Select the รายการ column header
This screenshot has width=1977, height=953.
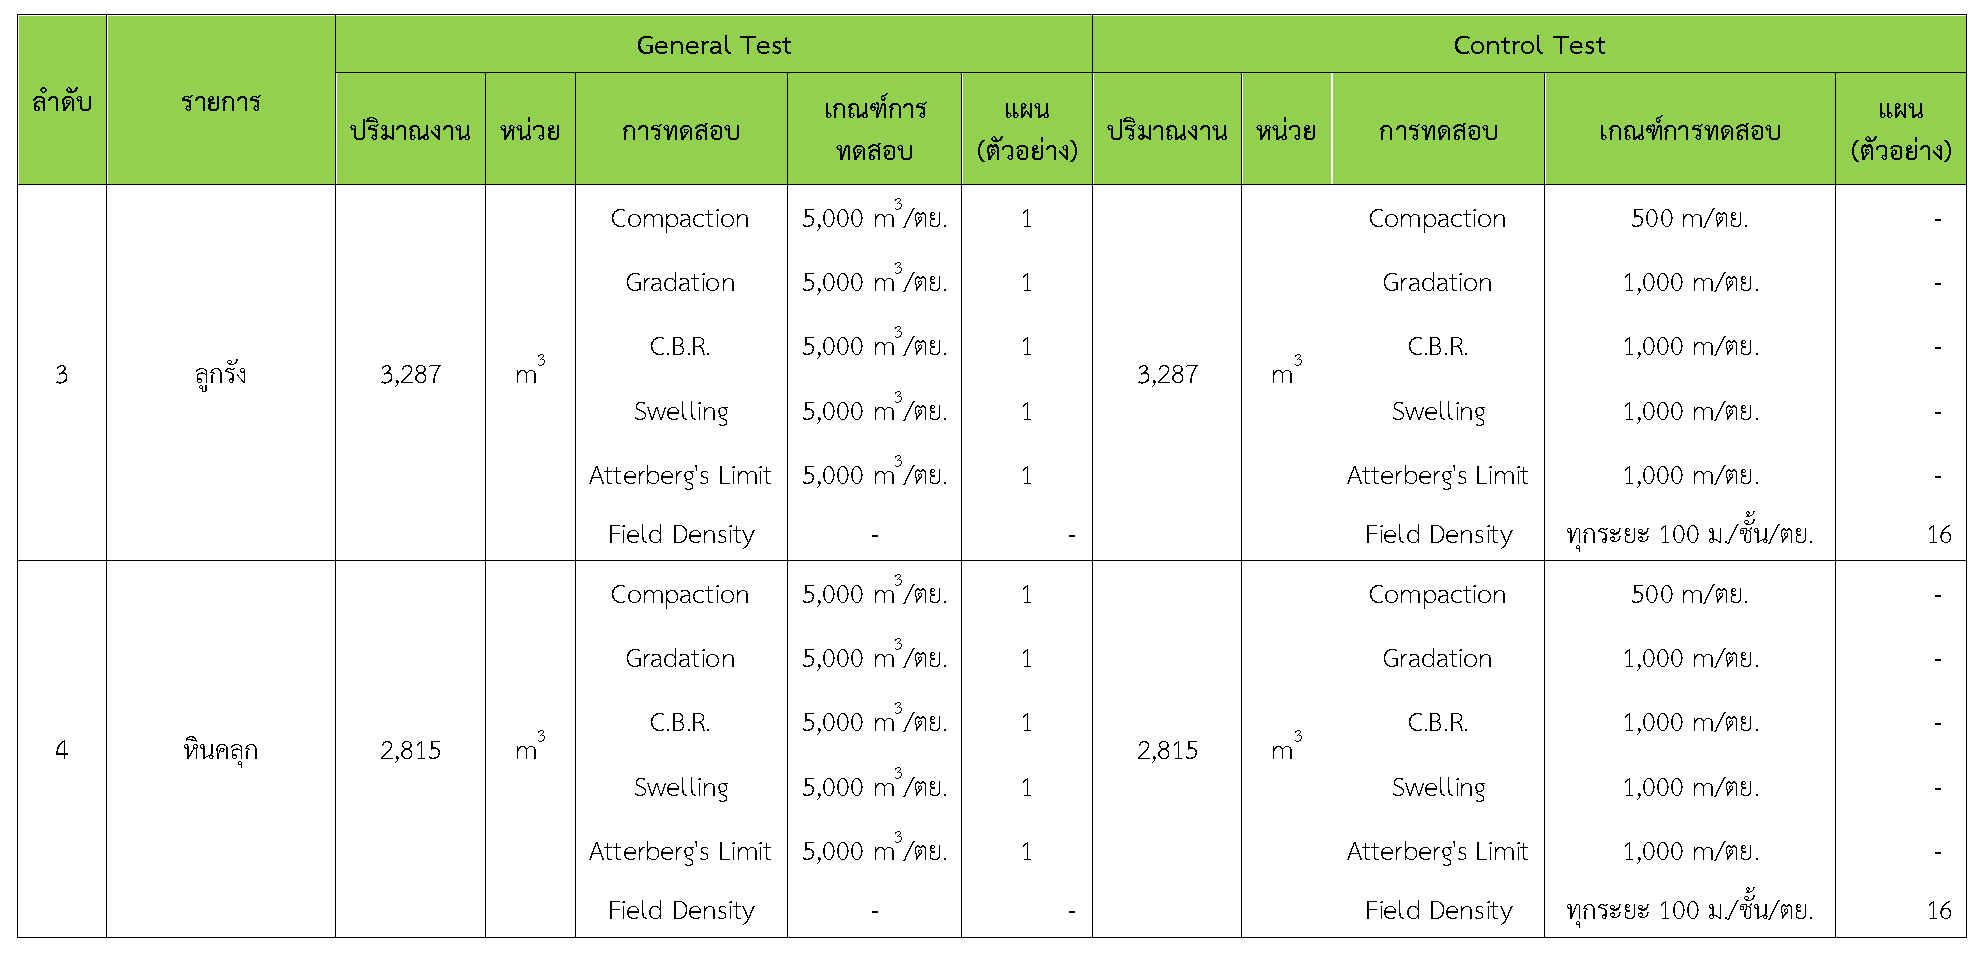tap(220, 101)
